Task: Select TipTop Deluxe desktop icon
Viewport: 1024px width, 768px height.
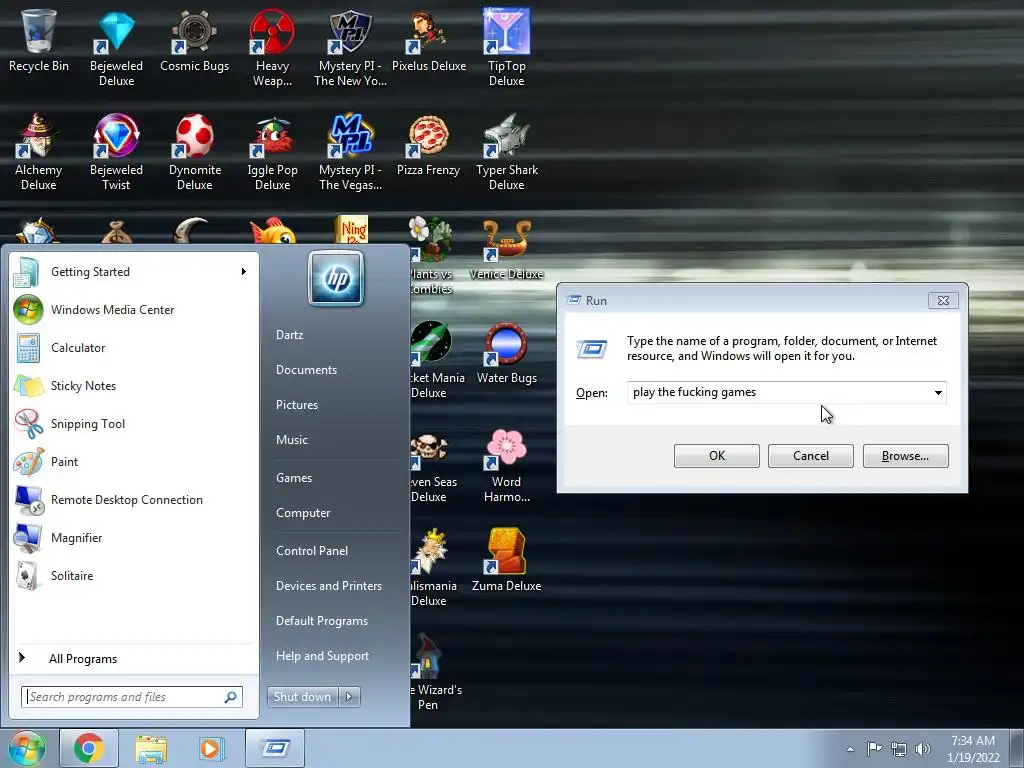Action: coord(507,47)
